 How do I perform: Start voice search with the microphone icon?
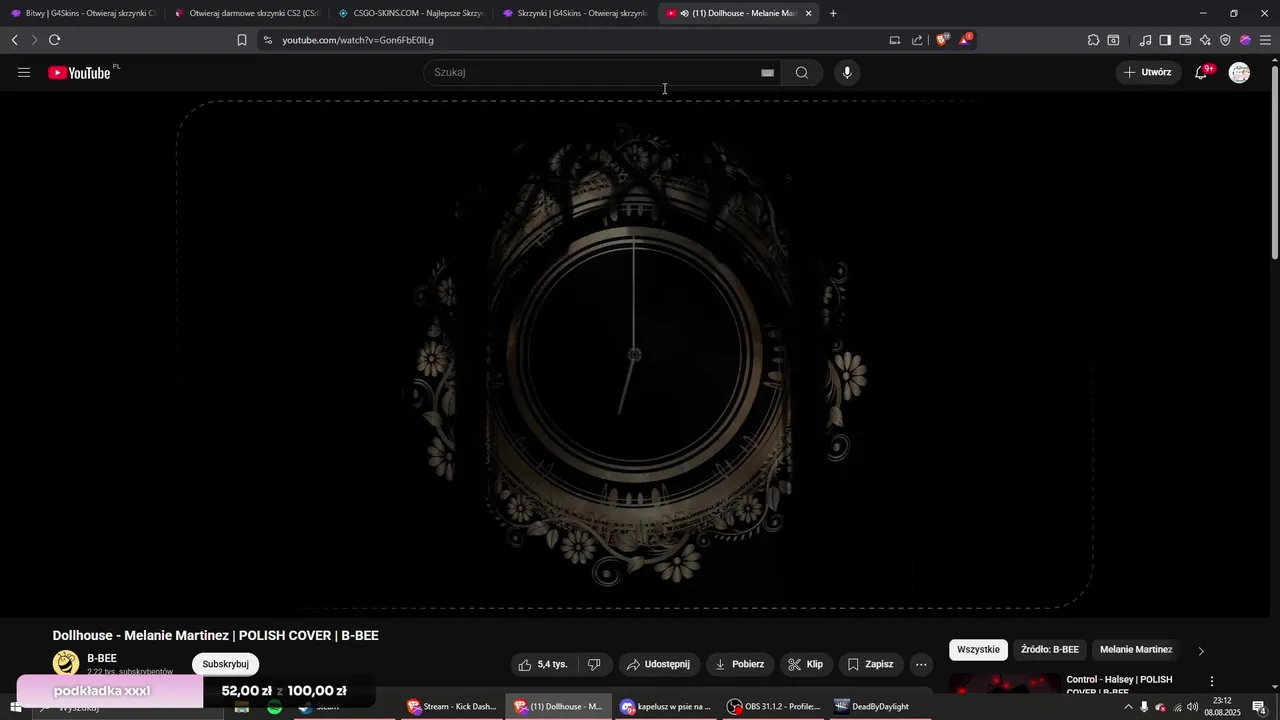[847, 72]
